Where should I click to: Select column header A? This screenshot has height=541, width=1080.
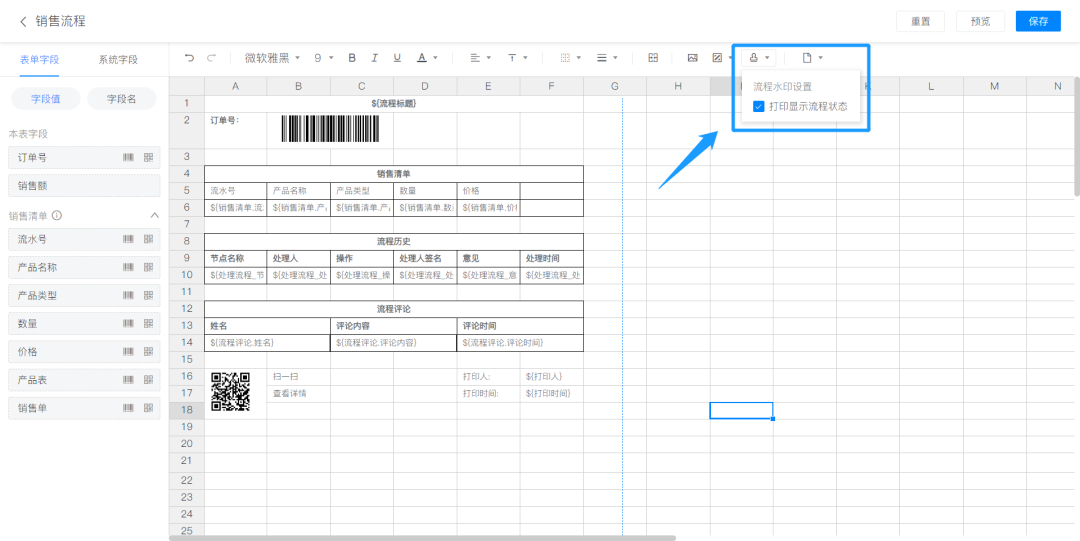click(x=236, y=86)
